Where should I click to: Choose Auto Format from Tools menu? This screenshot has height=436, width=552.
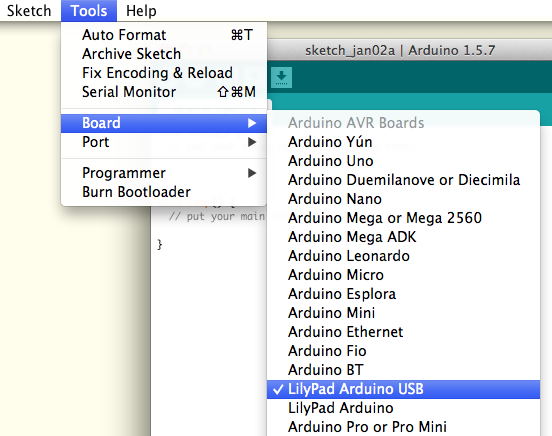tap(164, 35)
